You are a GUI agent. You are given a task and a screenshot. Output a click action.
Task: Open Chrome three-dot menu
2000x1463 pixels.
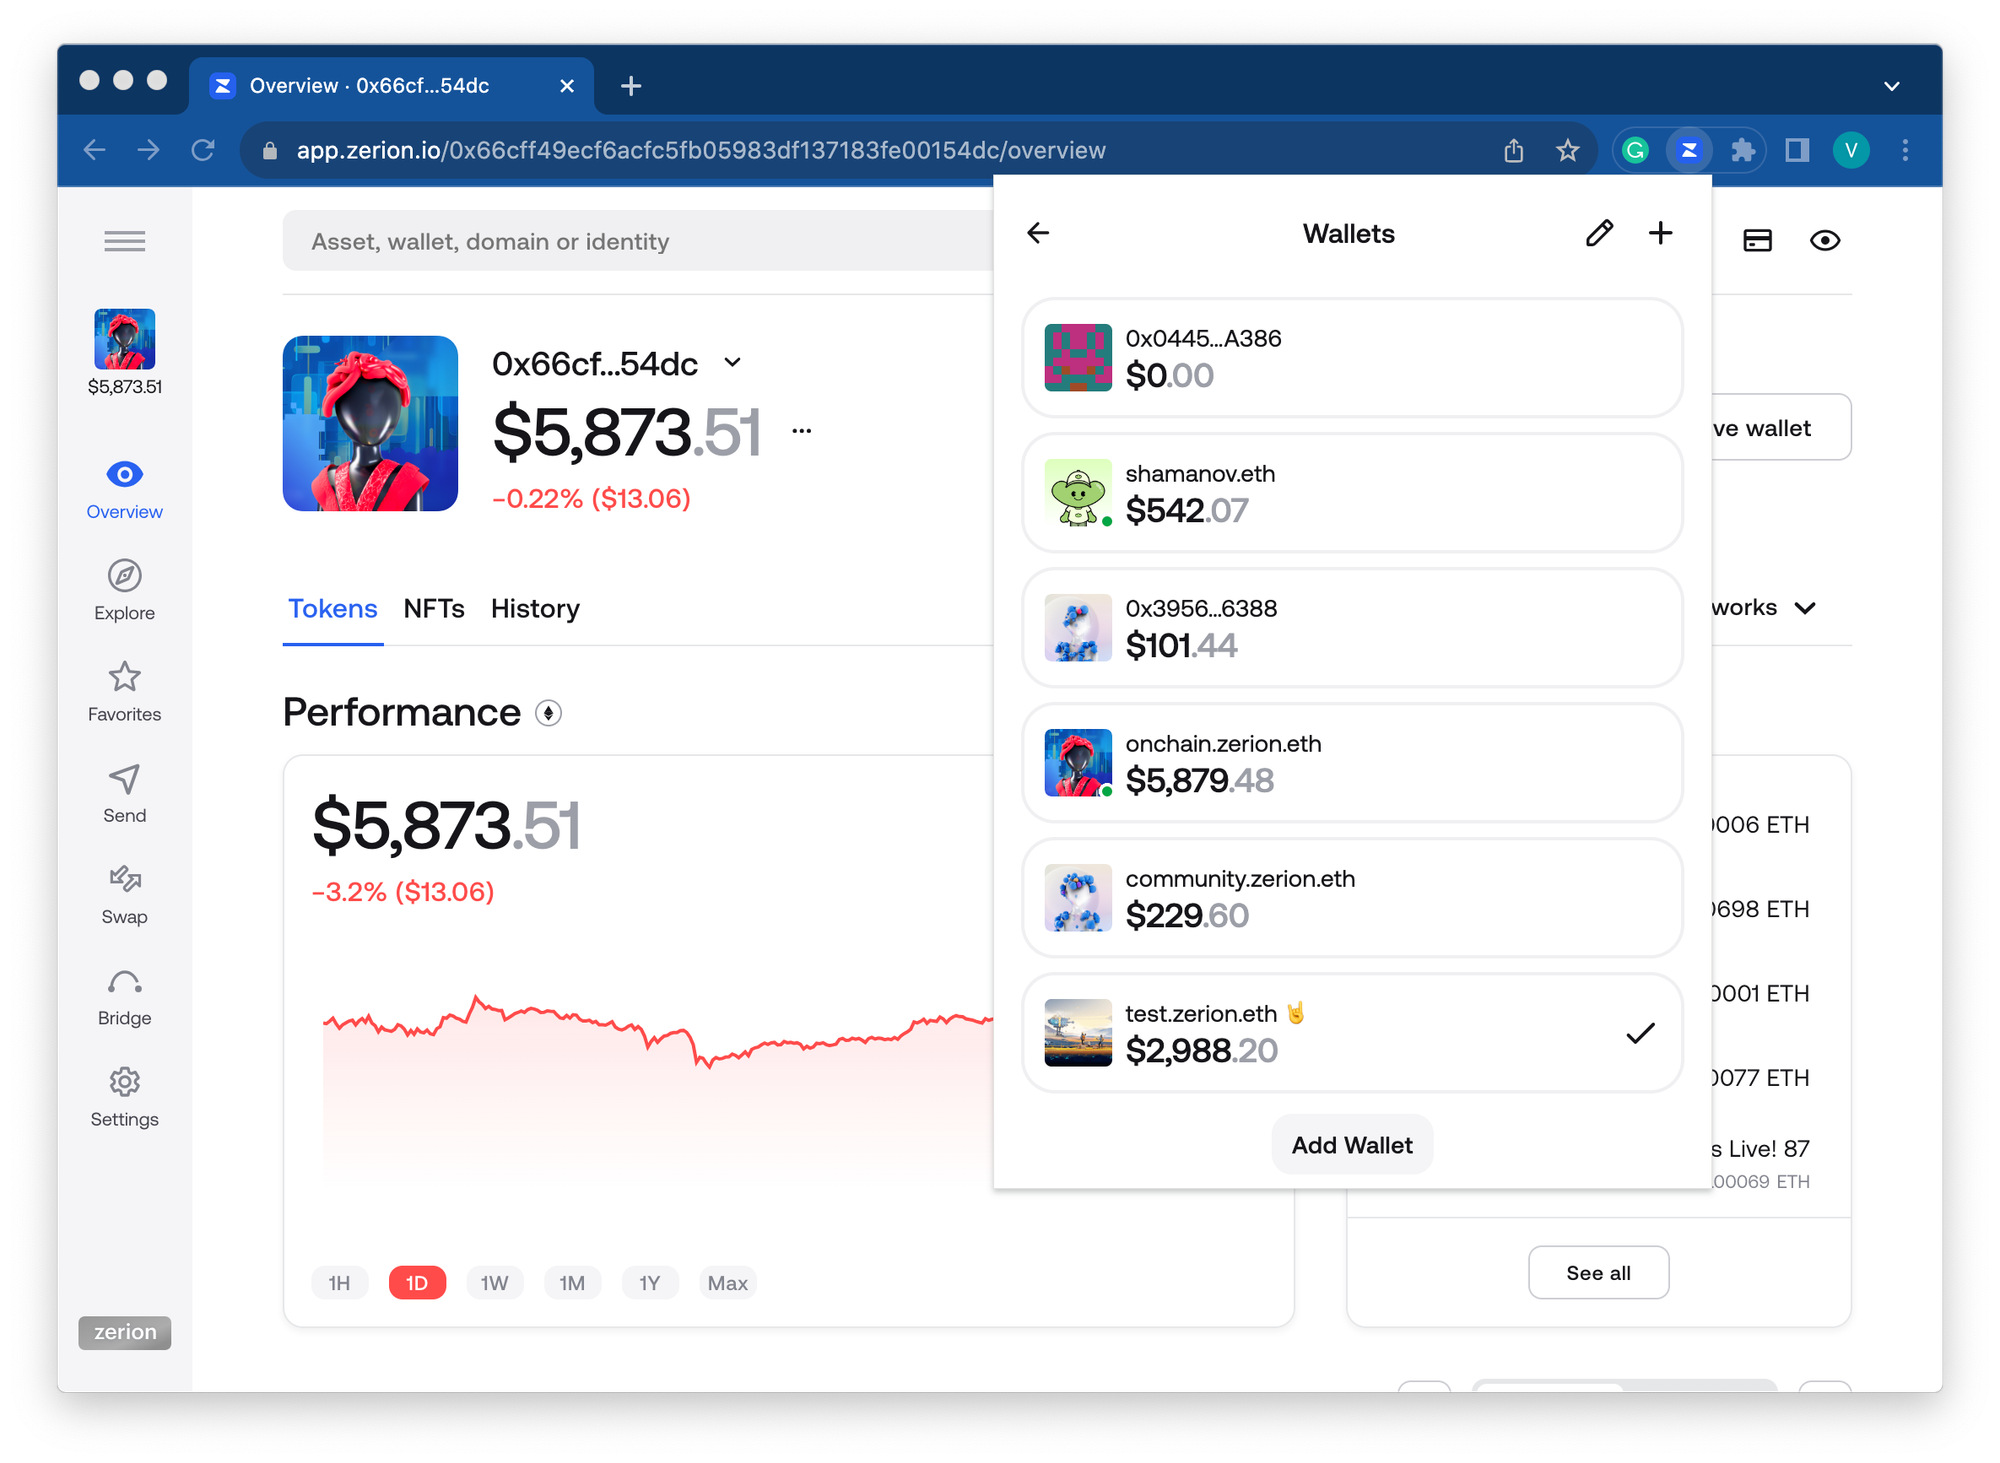pyautogui.click(x=1905, y=150)
